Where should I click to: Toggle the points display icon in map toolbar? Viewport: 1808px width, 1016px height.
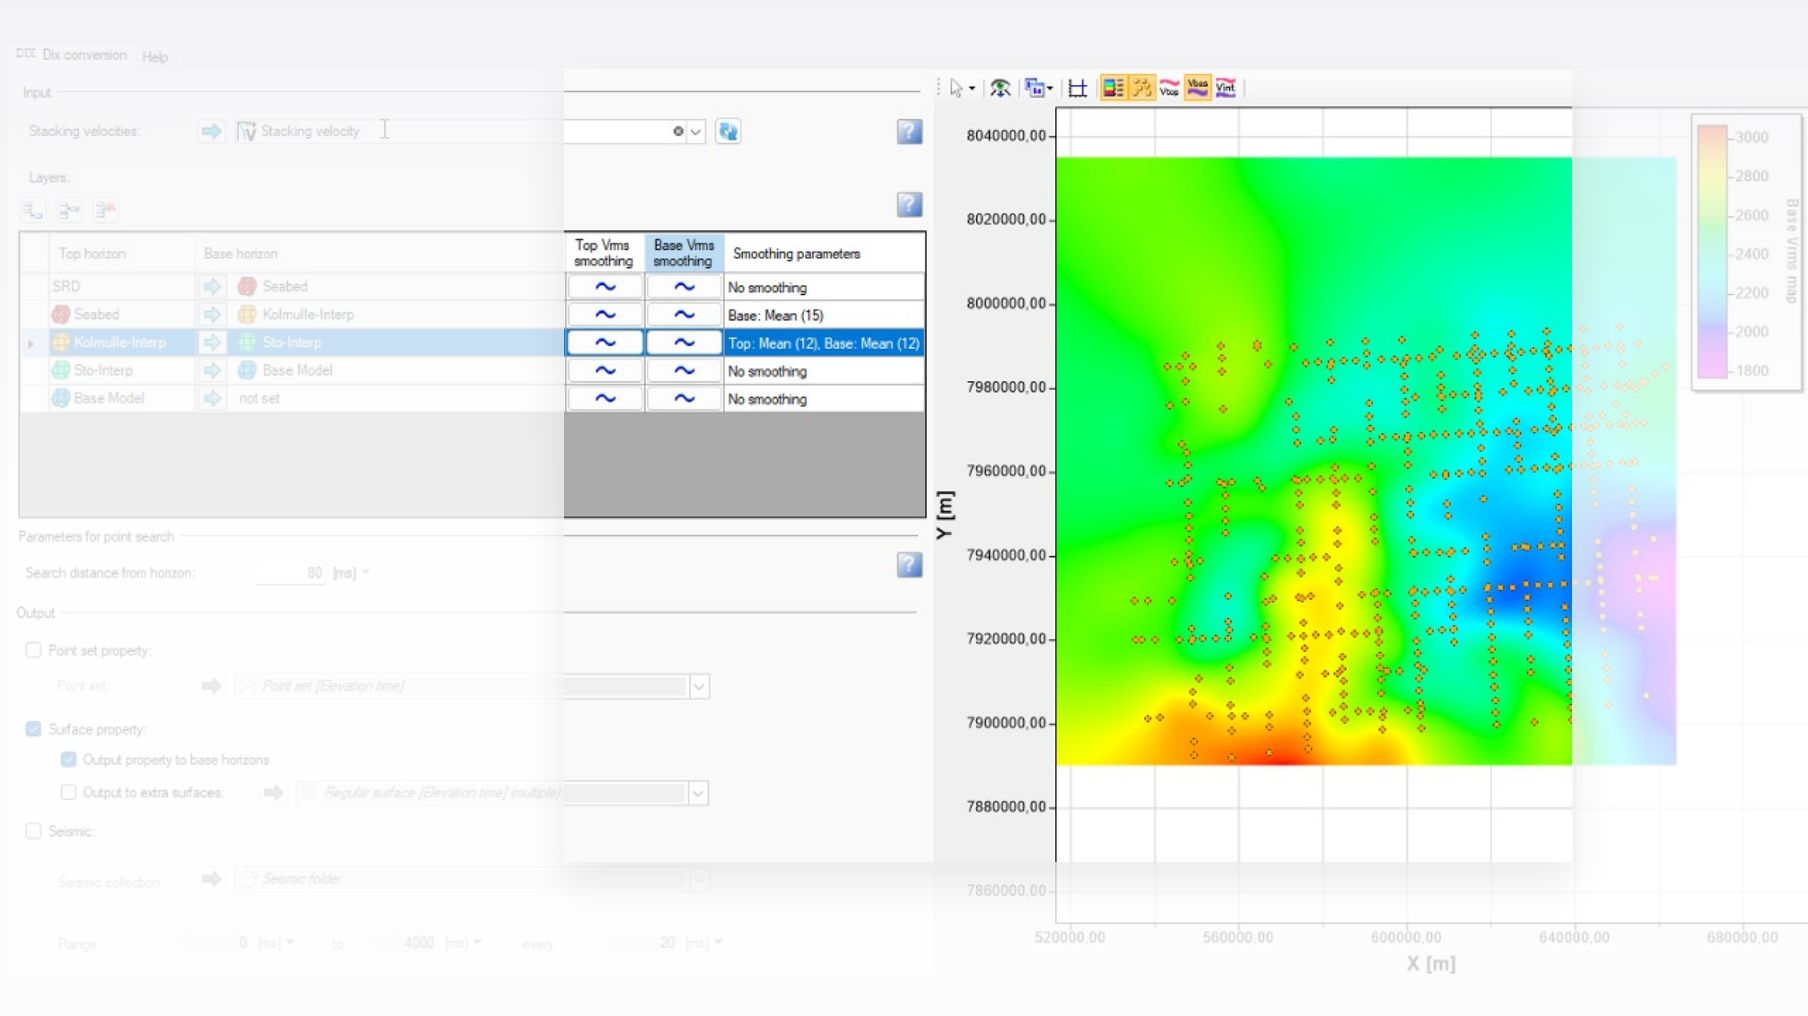tap(1141, 88)
